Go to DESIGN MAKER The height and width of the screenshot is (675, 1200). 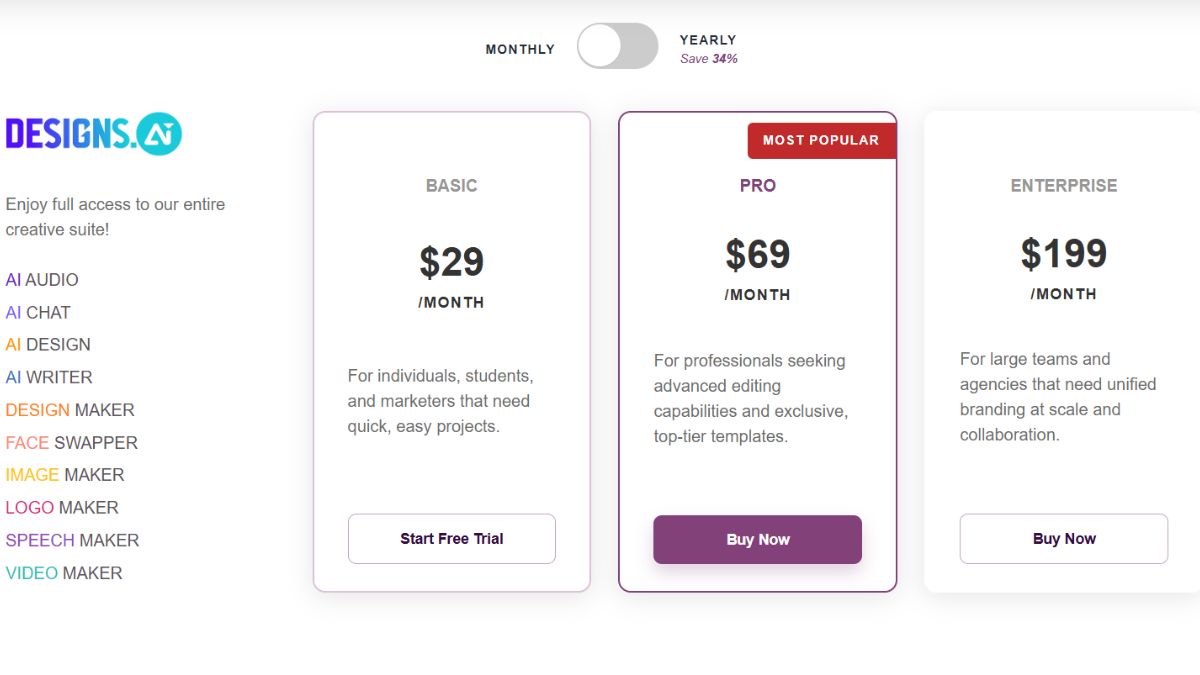click(x=70, y=410)
